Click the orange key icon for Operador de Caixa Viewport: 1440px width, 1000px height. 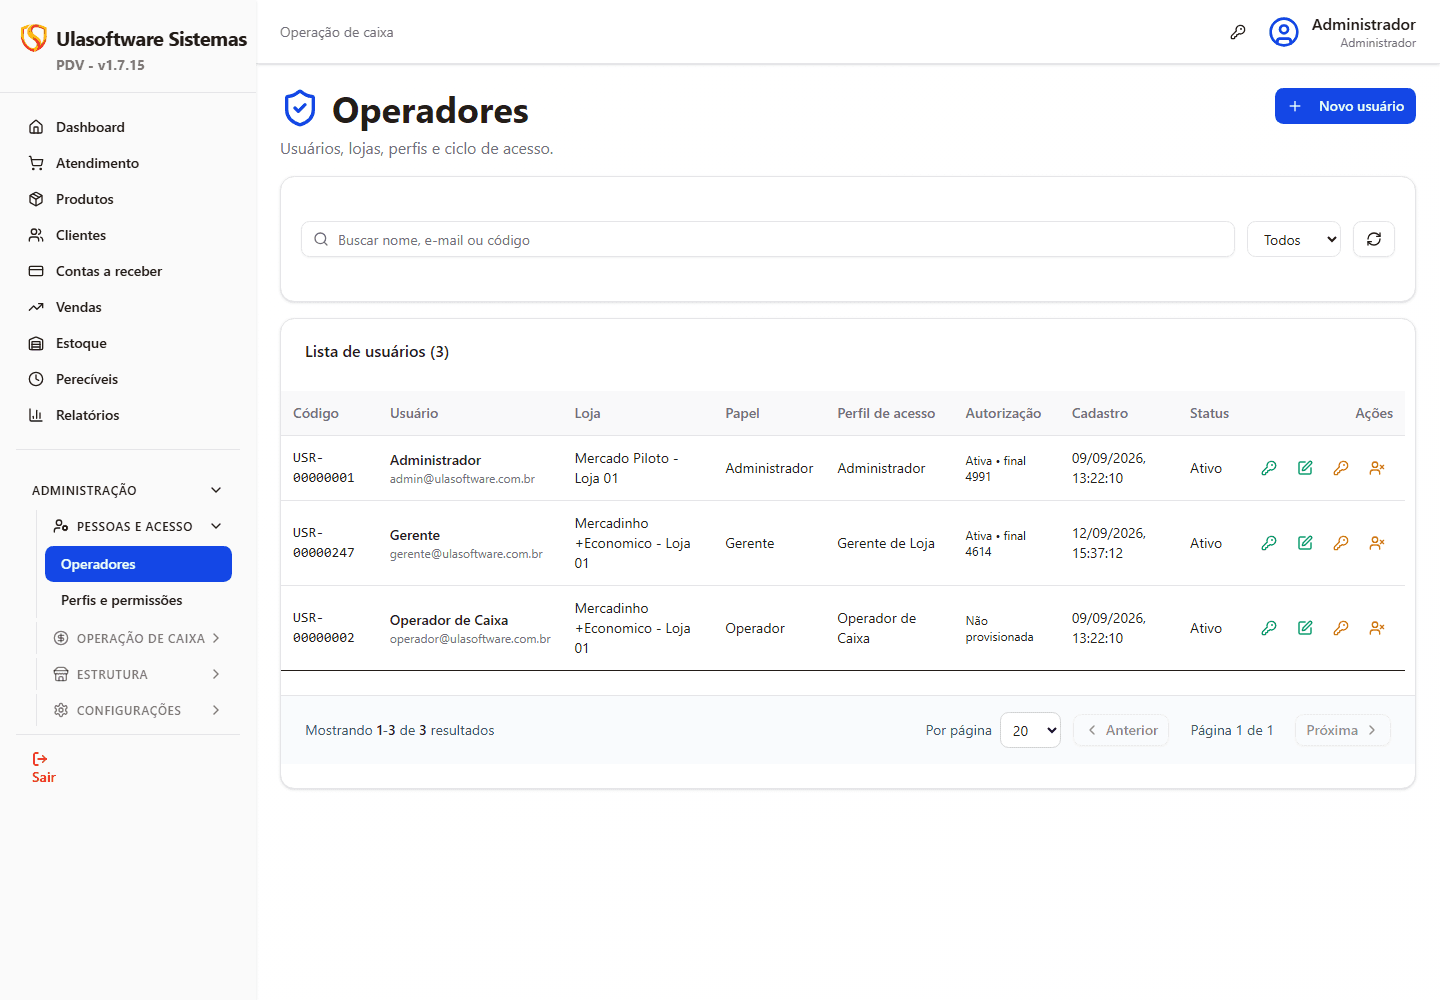(x=1341, y=628)
